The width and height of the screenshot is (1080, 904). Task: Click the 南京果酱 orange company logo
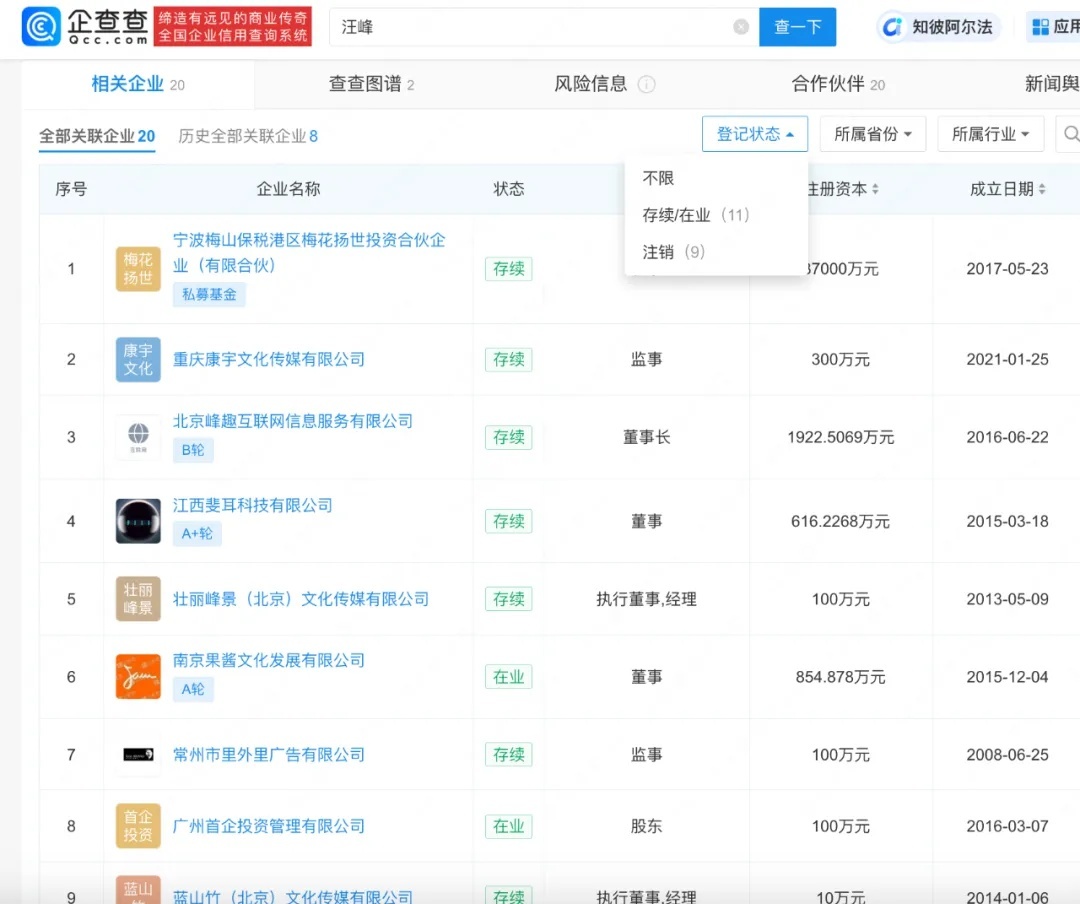pos(138,677)
